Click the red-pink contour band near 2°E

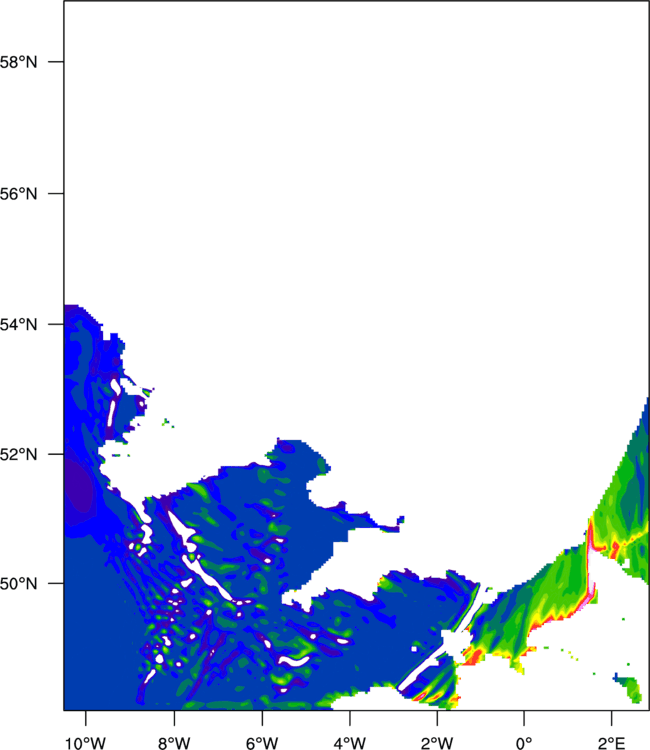[591, 560]
